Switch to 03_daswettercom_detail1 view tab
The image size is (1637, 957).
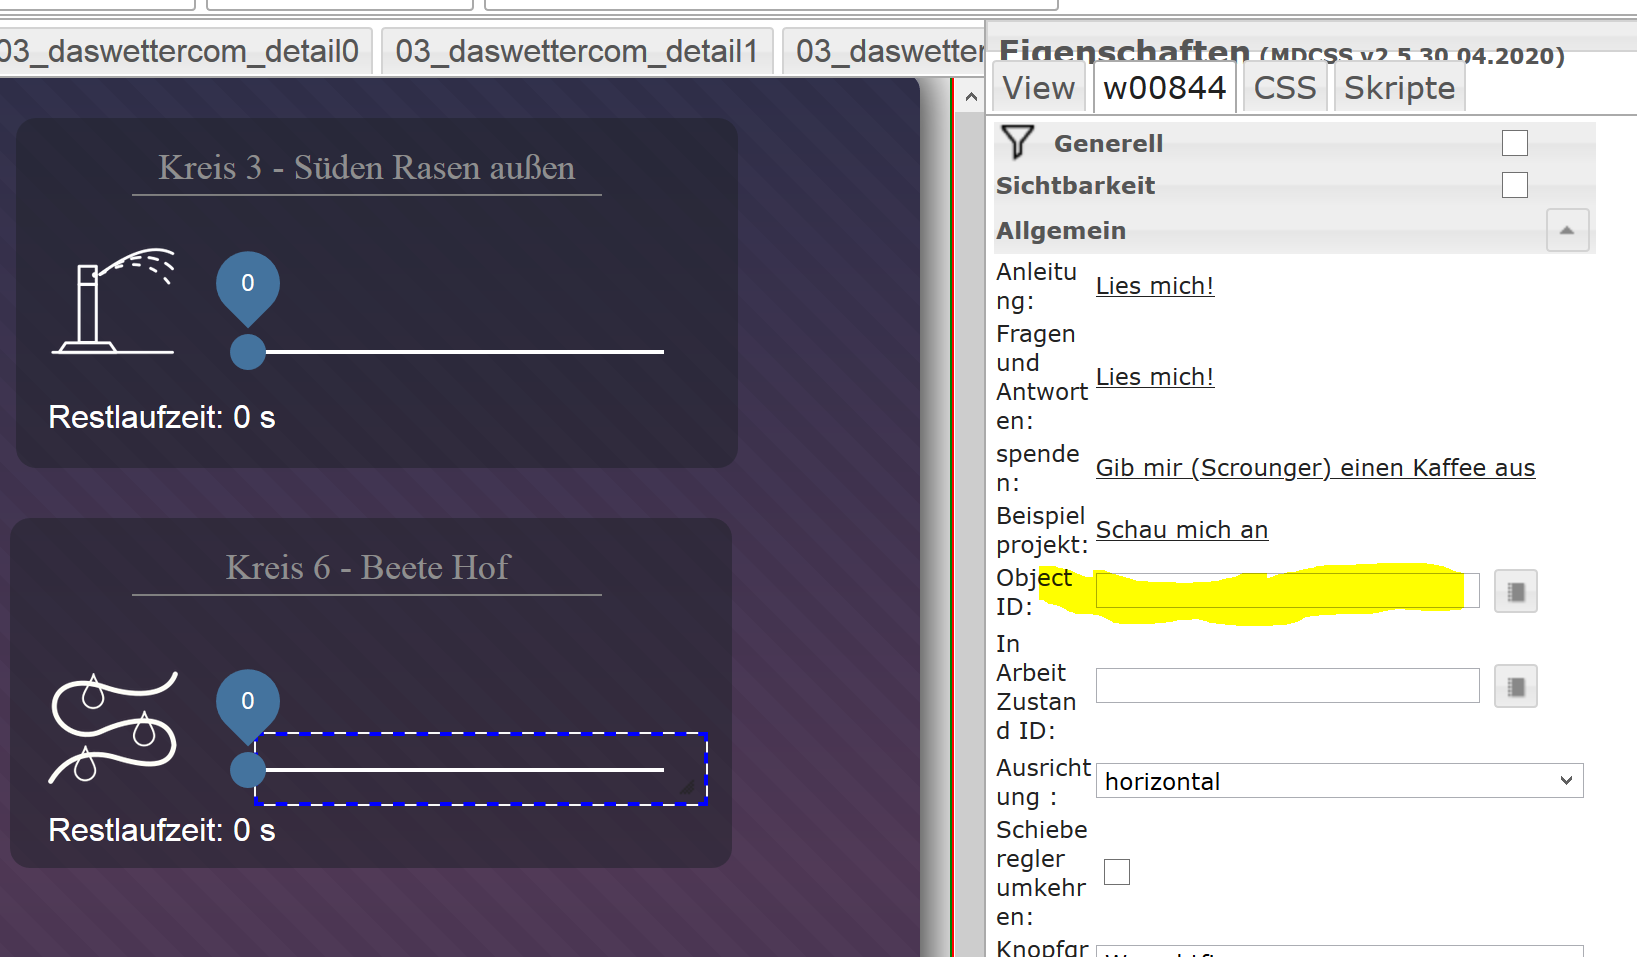(577, 51)
